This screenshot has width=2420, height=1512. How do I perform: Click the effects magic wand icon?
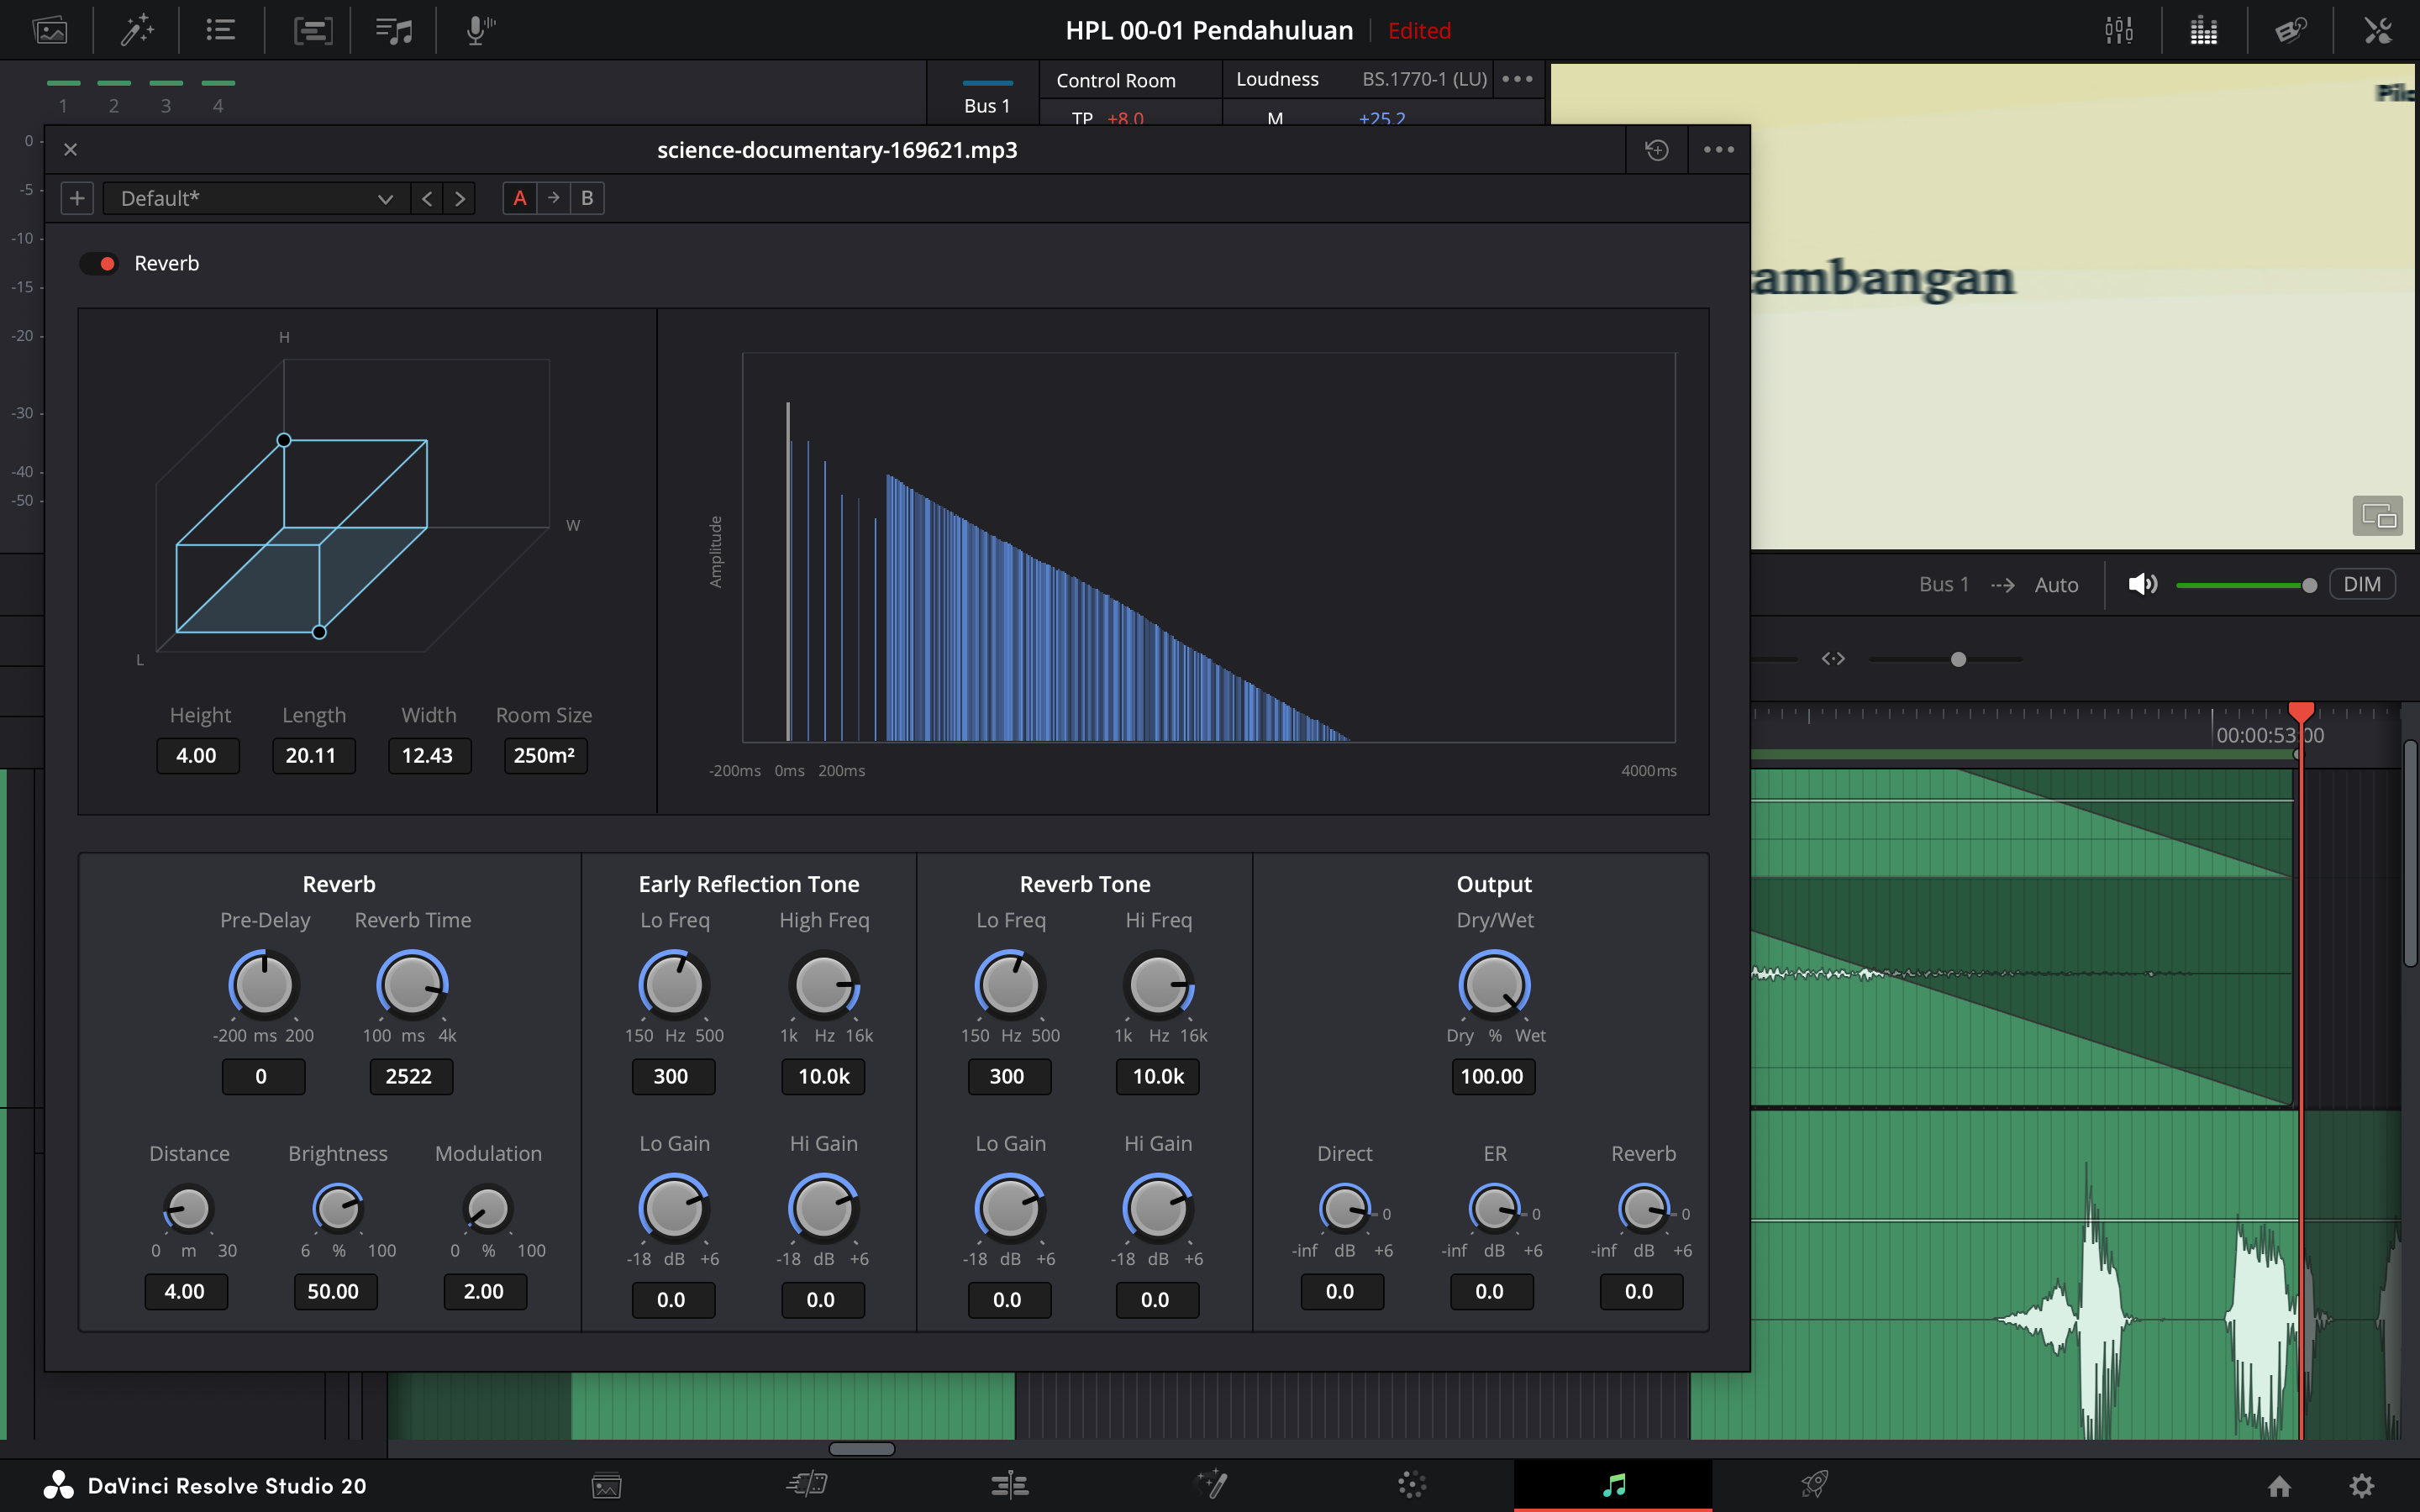tap(137, 30)
